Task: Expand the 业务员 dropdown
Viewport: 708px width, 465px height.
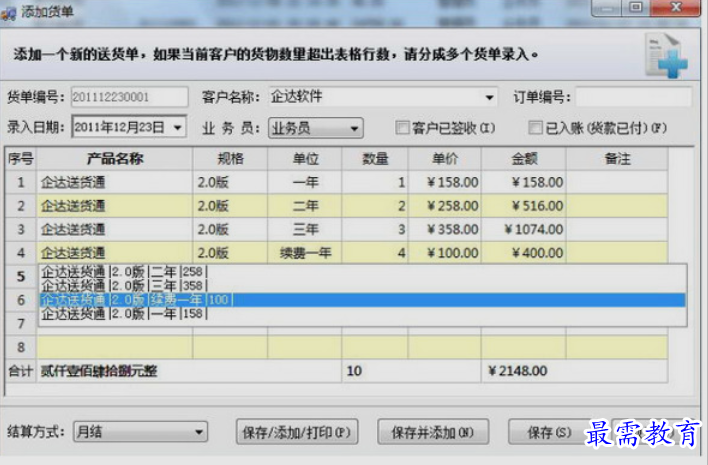Action: pyautogui.click(x=354, y=129)
